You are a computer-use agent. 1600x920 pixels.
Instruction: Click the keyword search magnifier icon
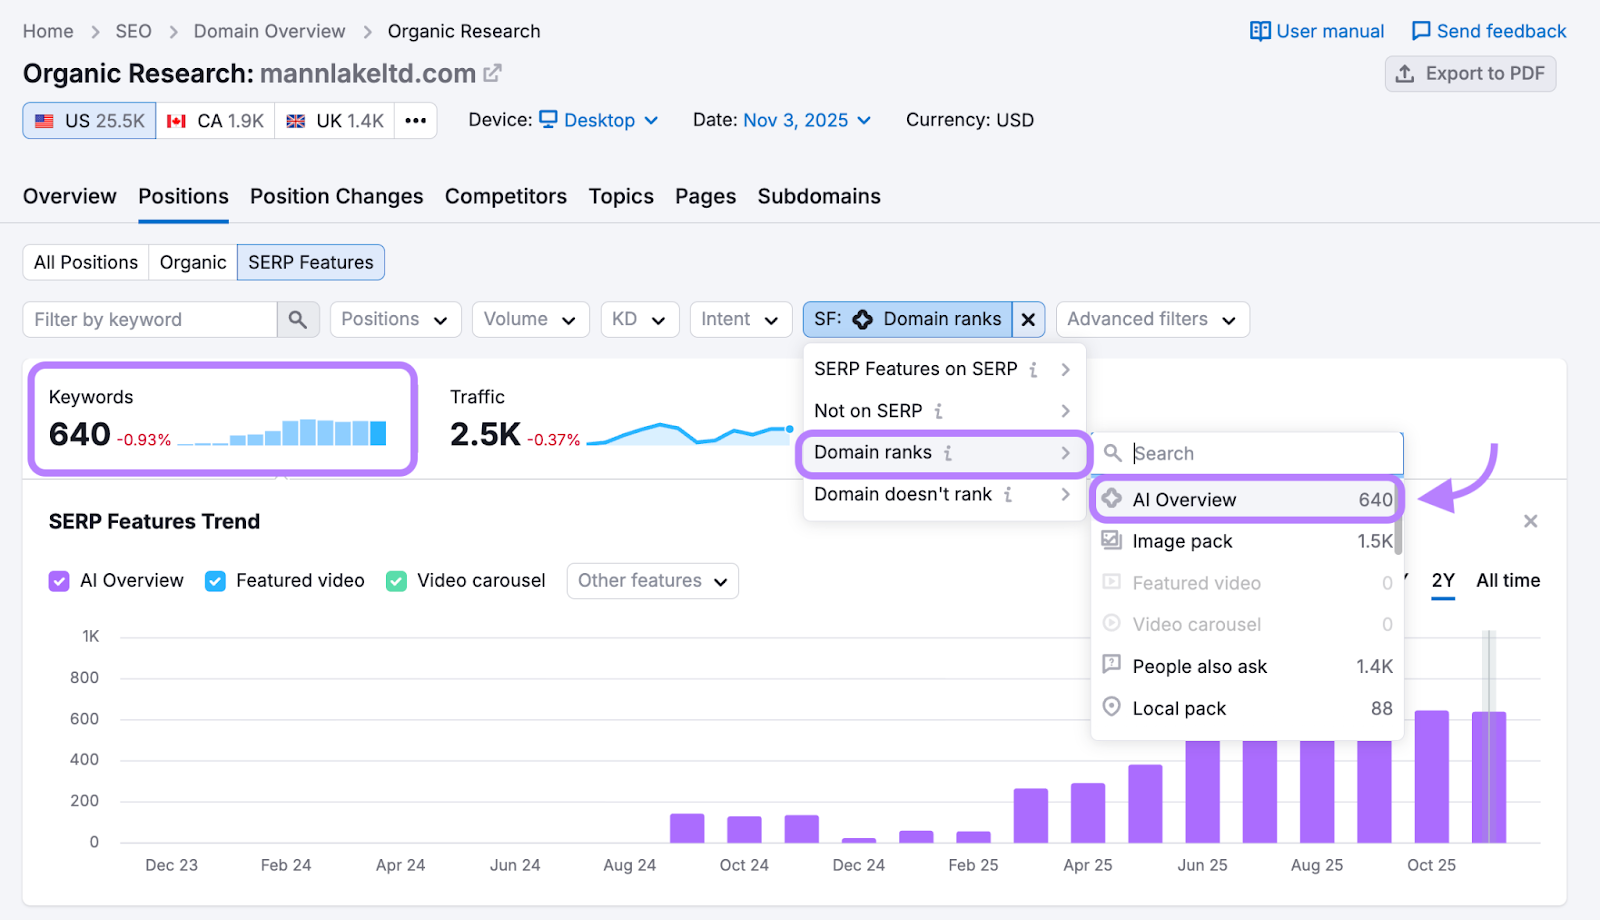[297, 319]
